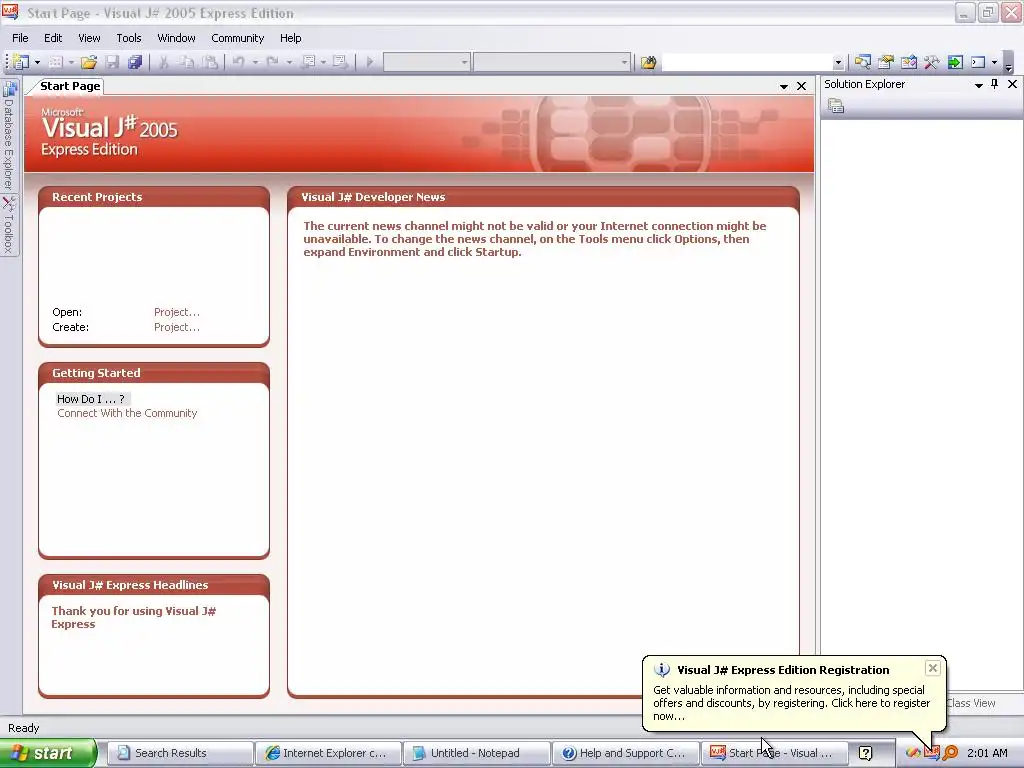Click the system clock showing 2:01 AM
Viewport: 1024px width, 768px height.
pyautogui.click(x=987, y=753)
